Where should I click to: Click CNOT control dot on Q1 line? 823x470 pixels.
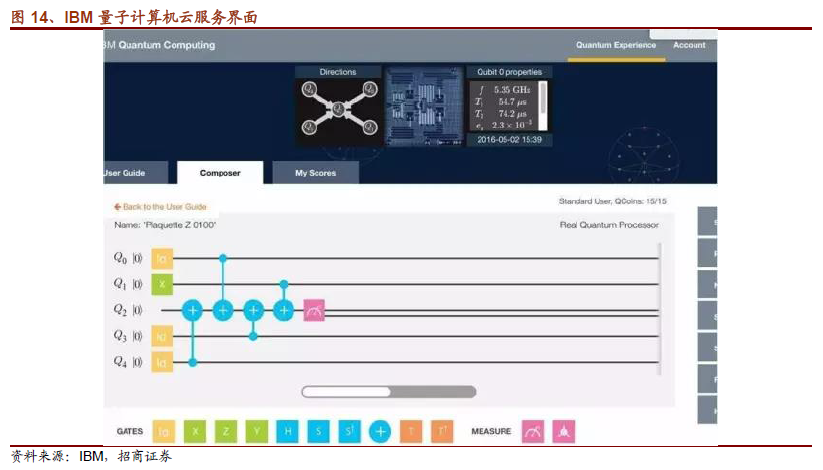(284, 284)
